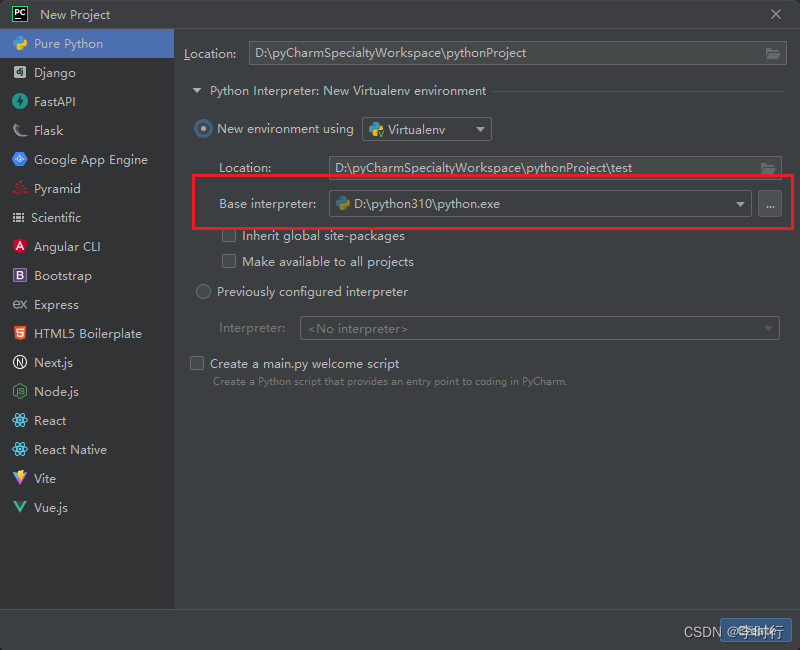The height and width of the screenshot is (650, 800).
Task: Click the FastAPI lightning icon
Action: tap(20, 102)
